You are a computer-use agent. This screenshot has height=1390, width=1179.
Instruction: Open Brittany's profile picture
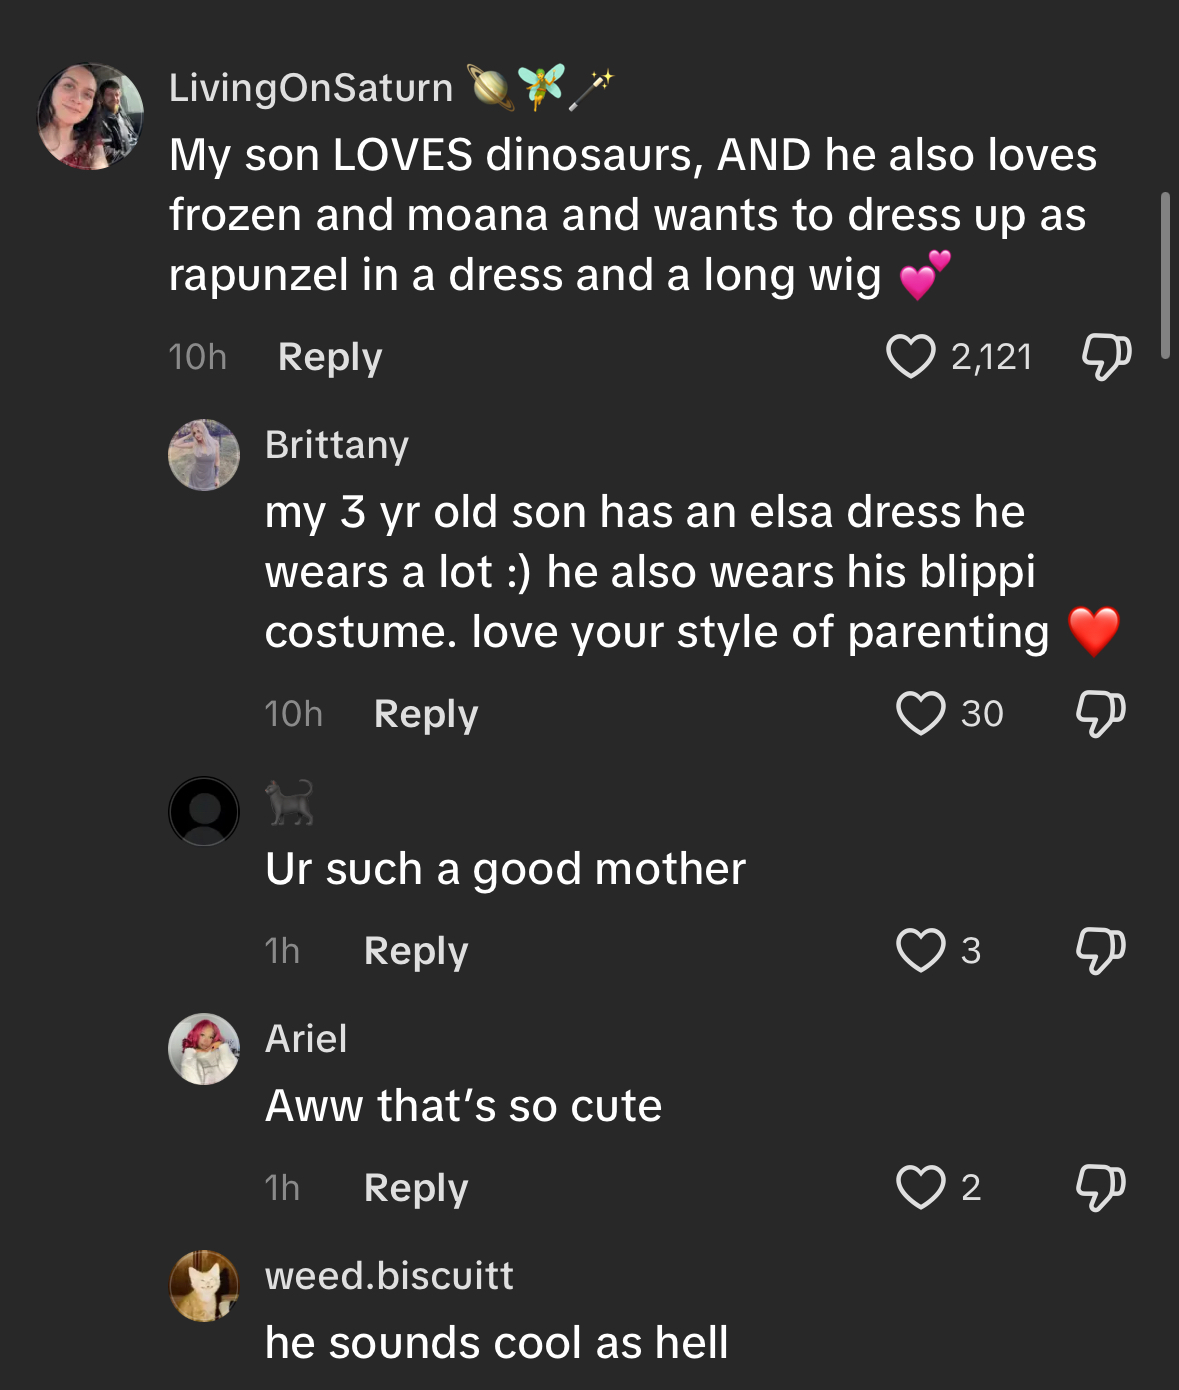pyautogui.click(x=204, y=455)
